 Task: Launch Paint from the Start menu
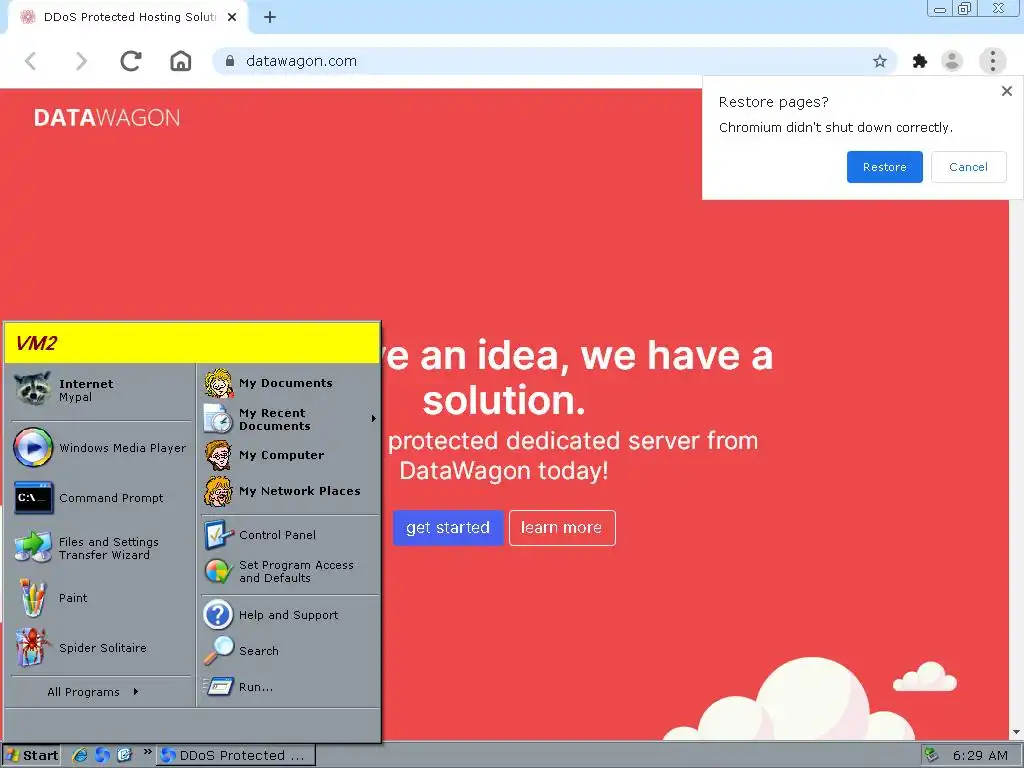click(101, 598)
